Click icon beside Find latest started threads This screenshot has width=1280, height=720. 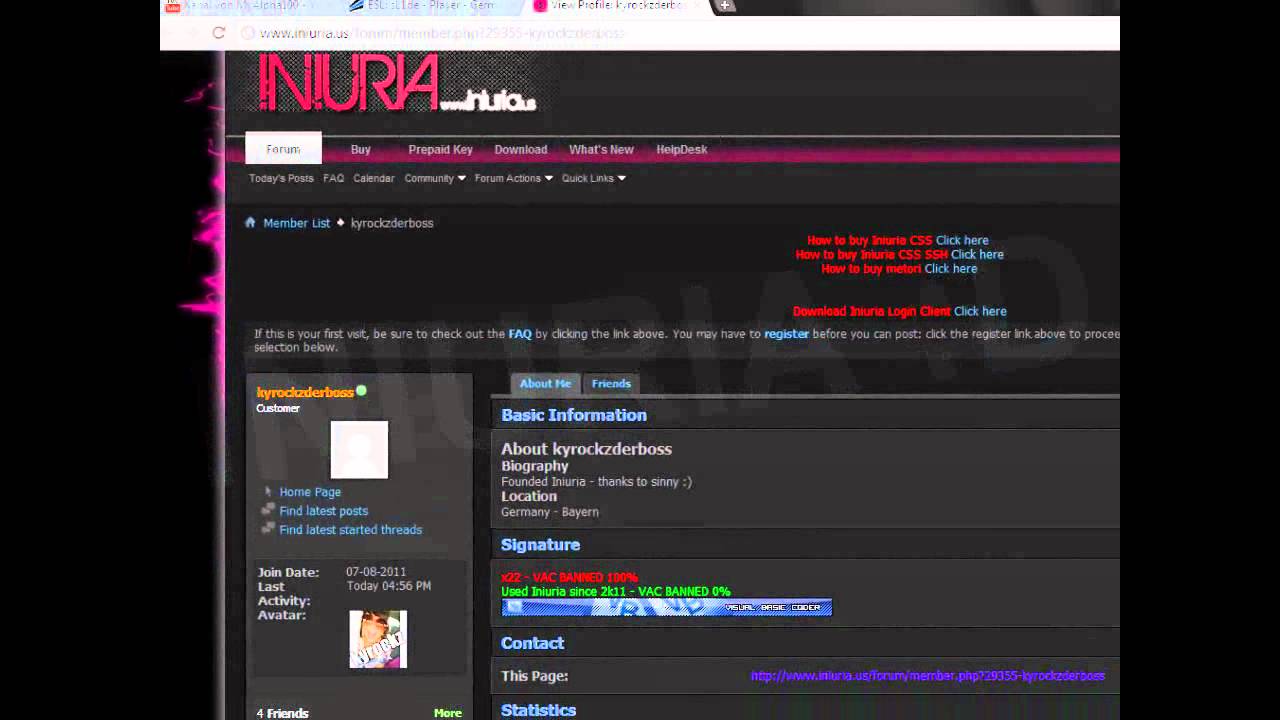(x=268, y=529)
